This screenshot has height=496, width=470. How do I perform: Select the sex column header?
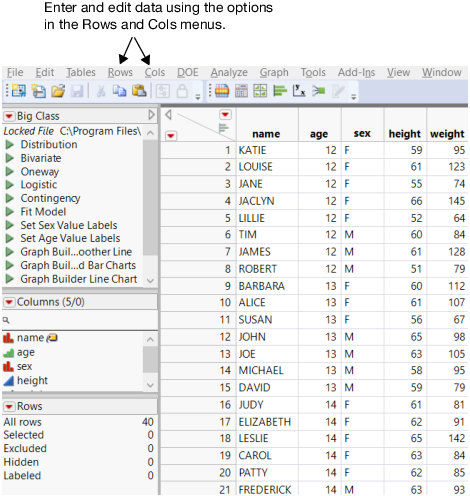coord(362,125)
